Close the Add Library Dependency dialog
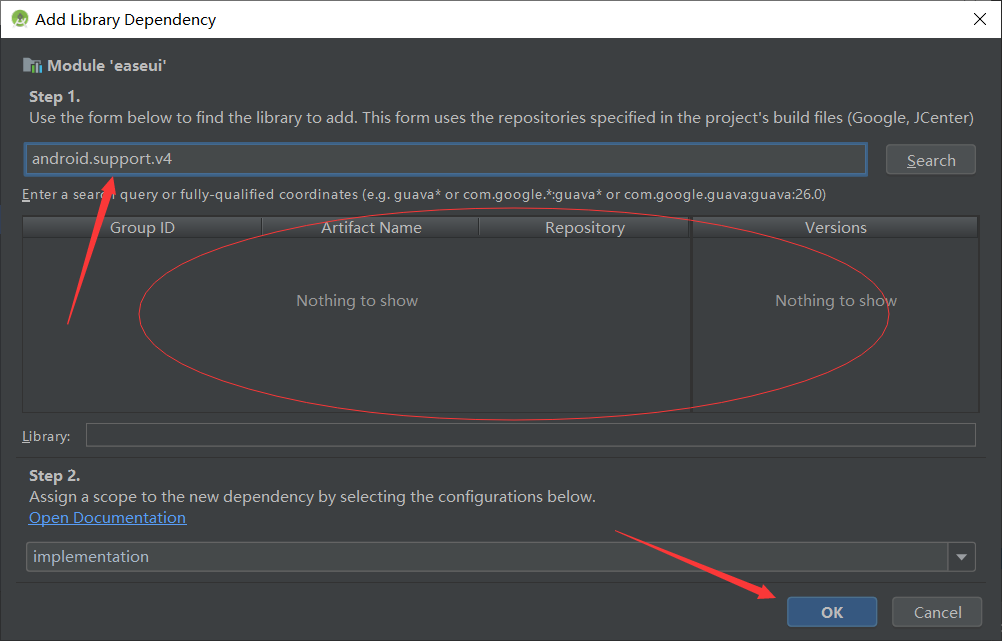The width and height of the screenshot is (1002, 641). tap(977, 18)
